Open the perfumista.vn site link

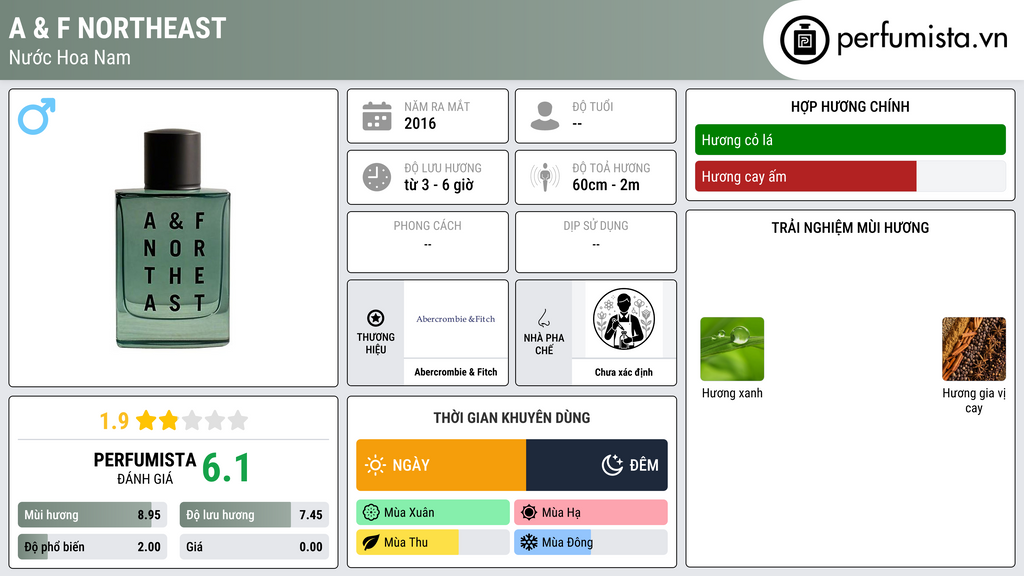click(x=922, y=39)
